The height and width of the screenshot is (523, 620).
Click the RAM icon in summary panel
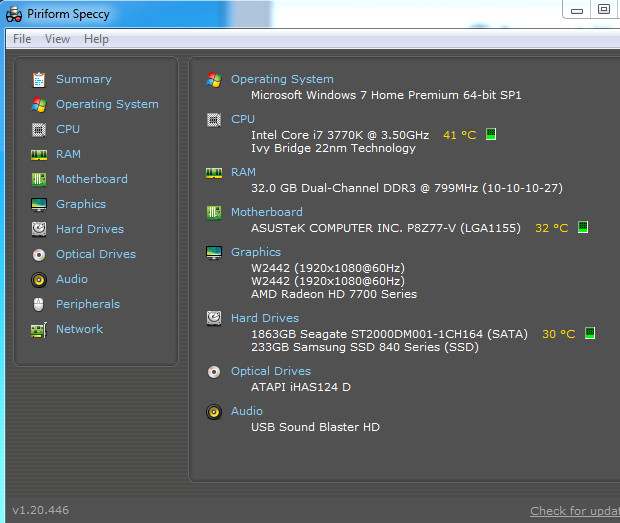click(x=214, y=173)
